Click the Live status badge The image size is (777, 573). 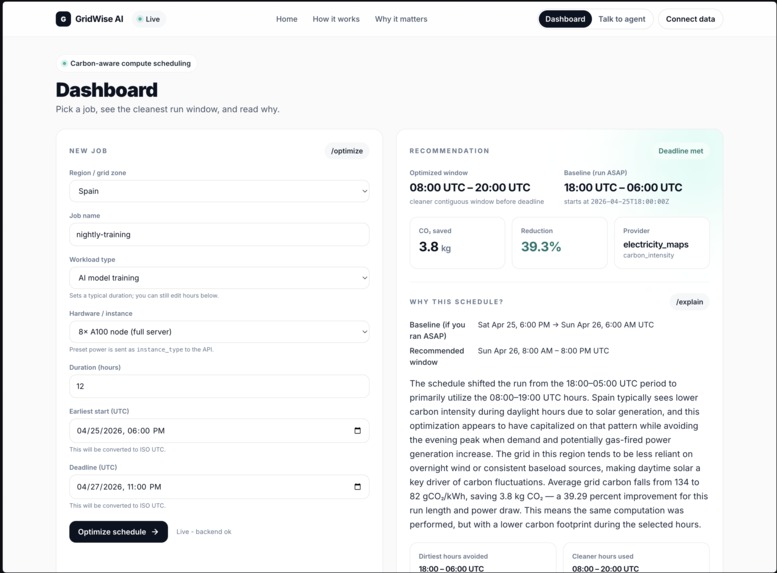coord(149,19)
